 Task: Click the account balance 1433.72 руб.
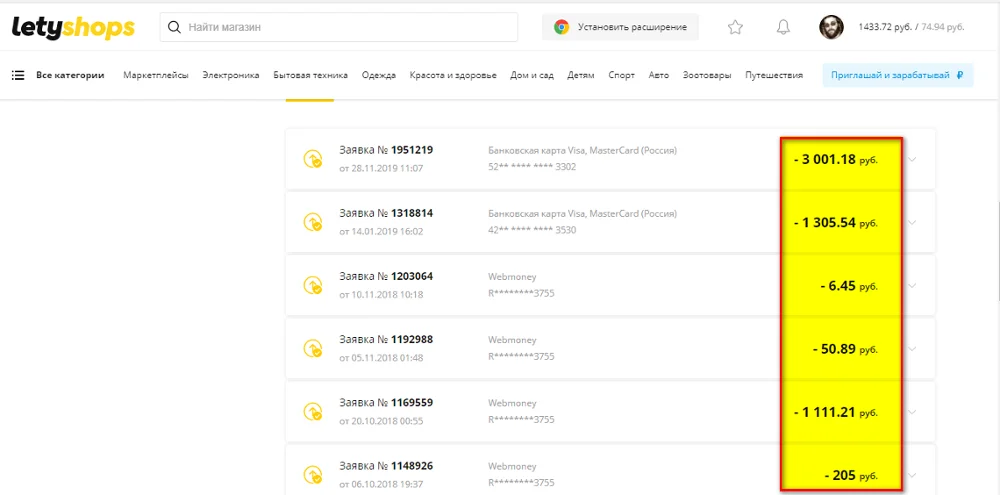click(884, 27)
